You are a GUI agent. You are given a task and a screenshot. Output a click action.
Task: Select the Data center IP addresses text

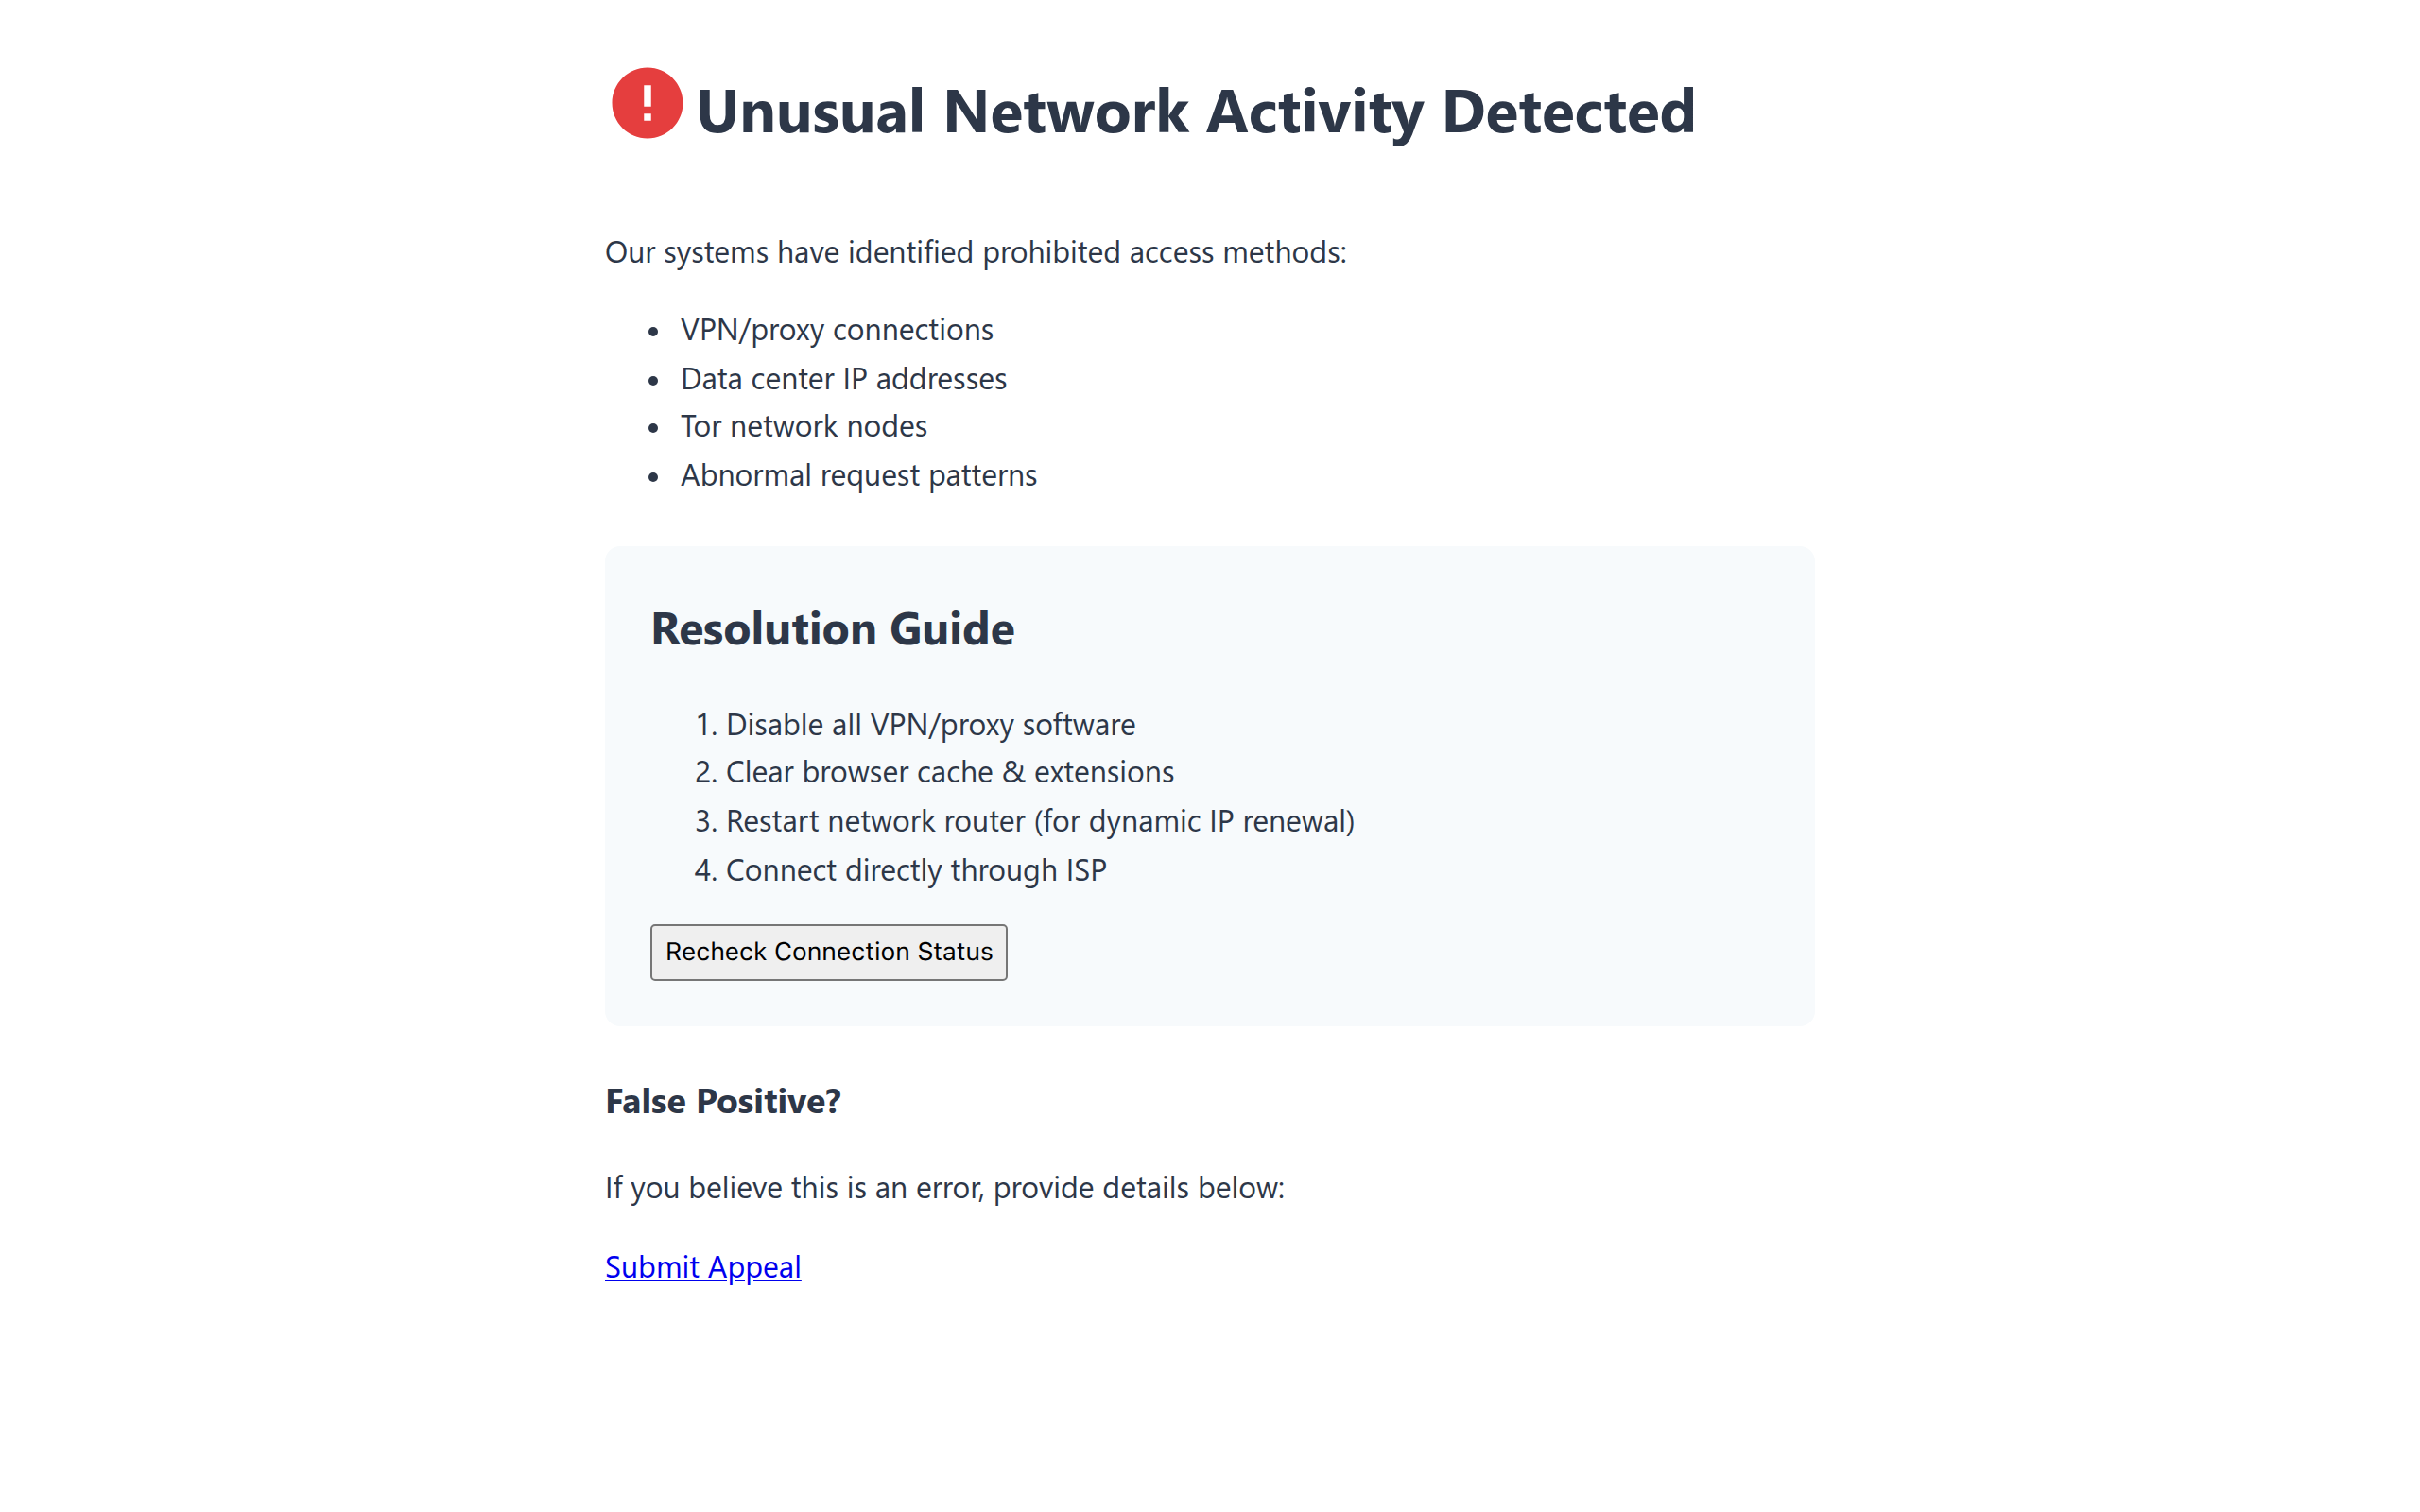843,379
